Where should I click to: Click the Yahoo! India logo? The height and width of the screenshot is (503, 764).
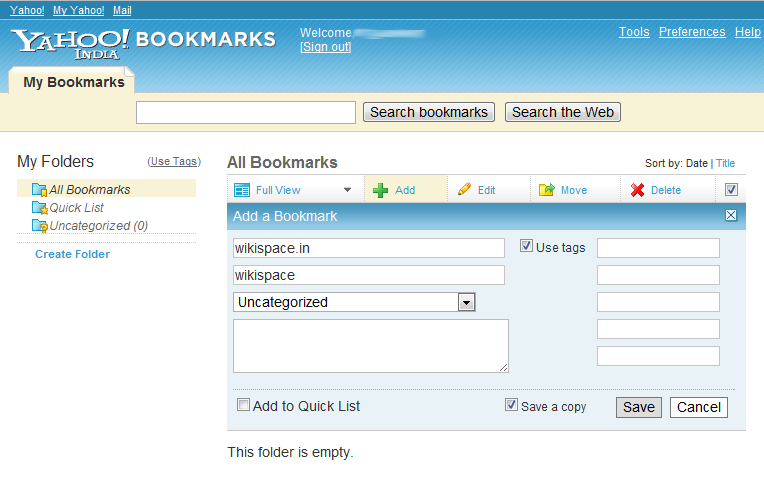[70, 44]
